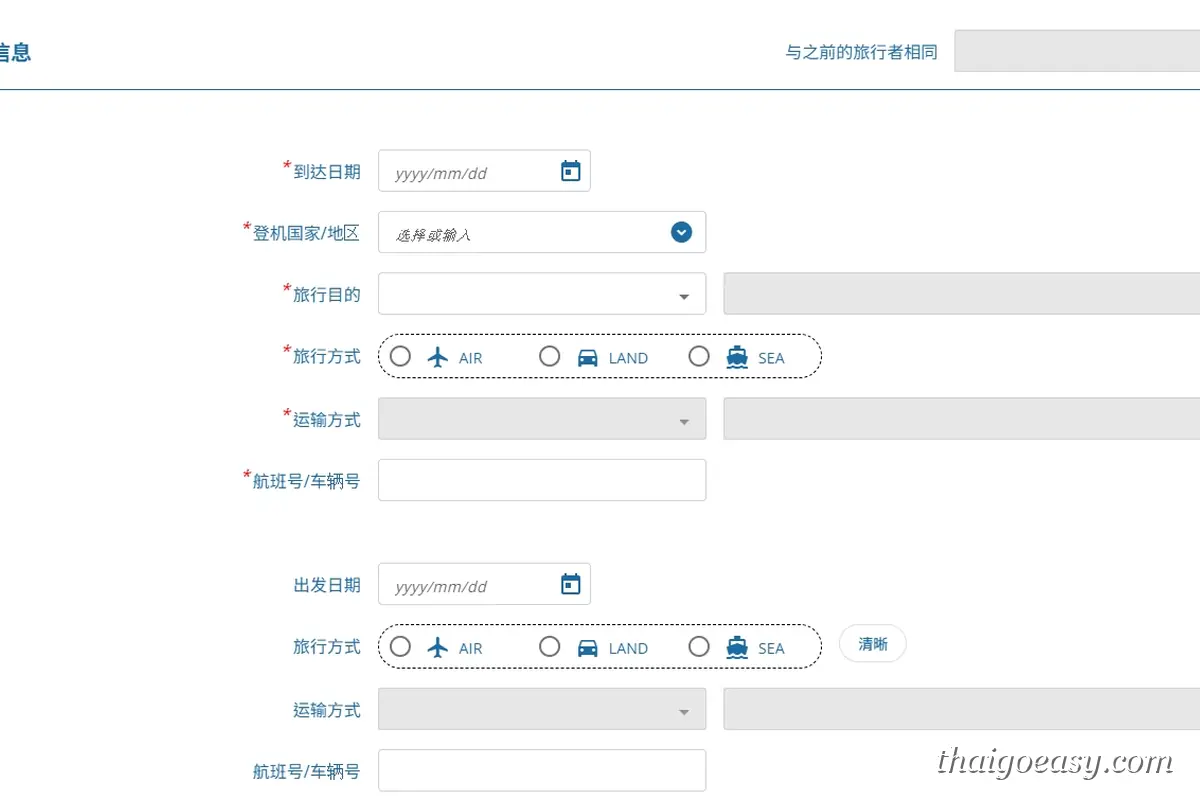The height and width of the screenshot is (800, 1200).
Task: Click the arrival ship SEA icon
Action: [737, 357]
